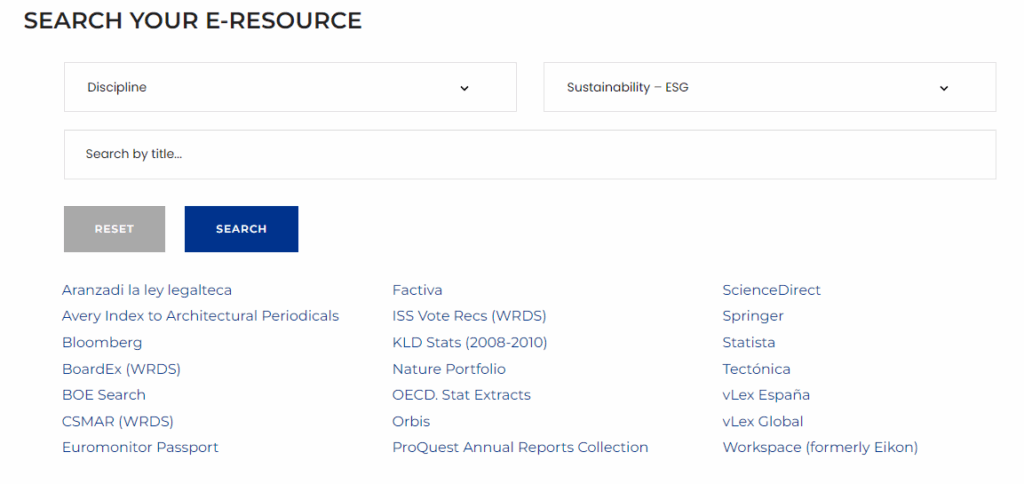The image size is (1024, 484).
Task: Open the Statista link
Action: 749,343
